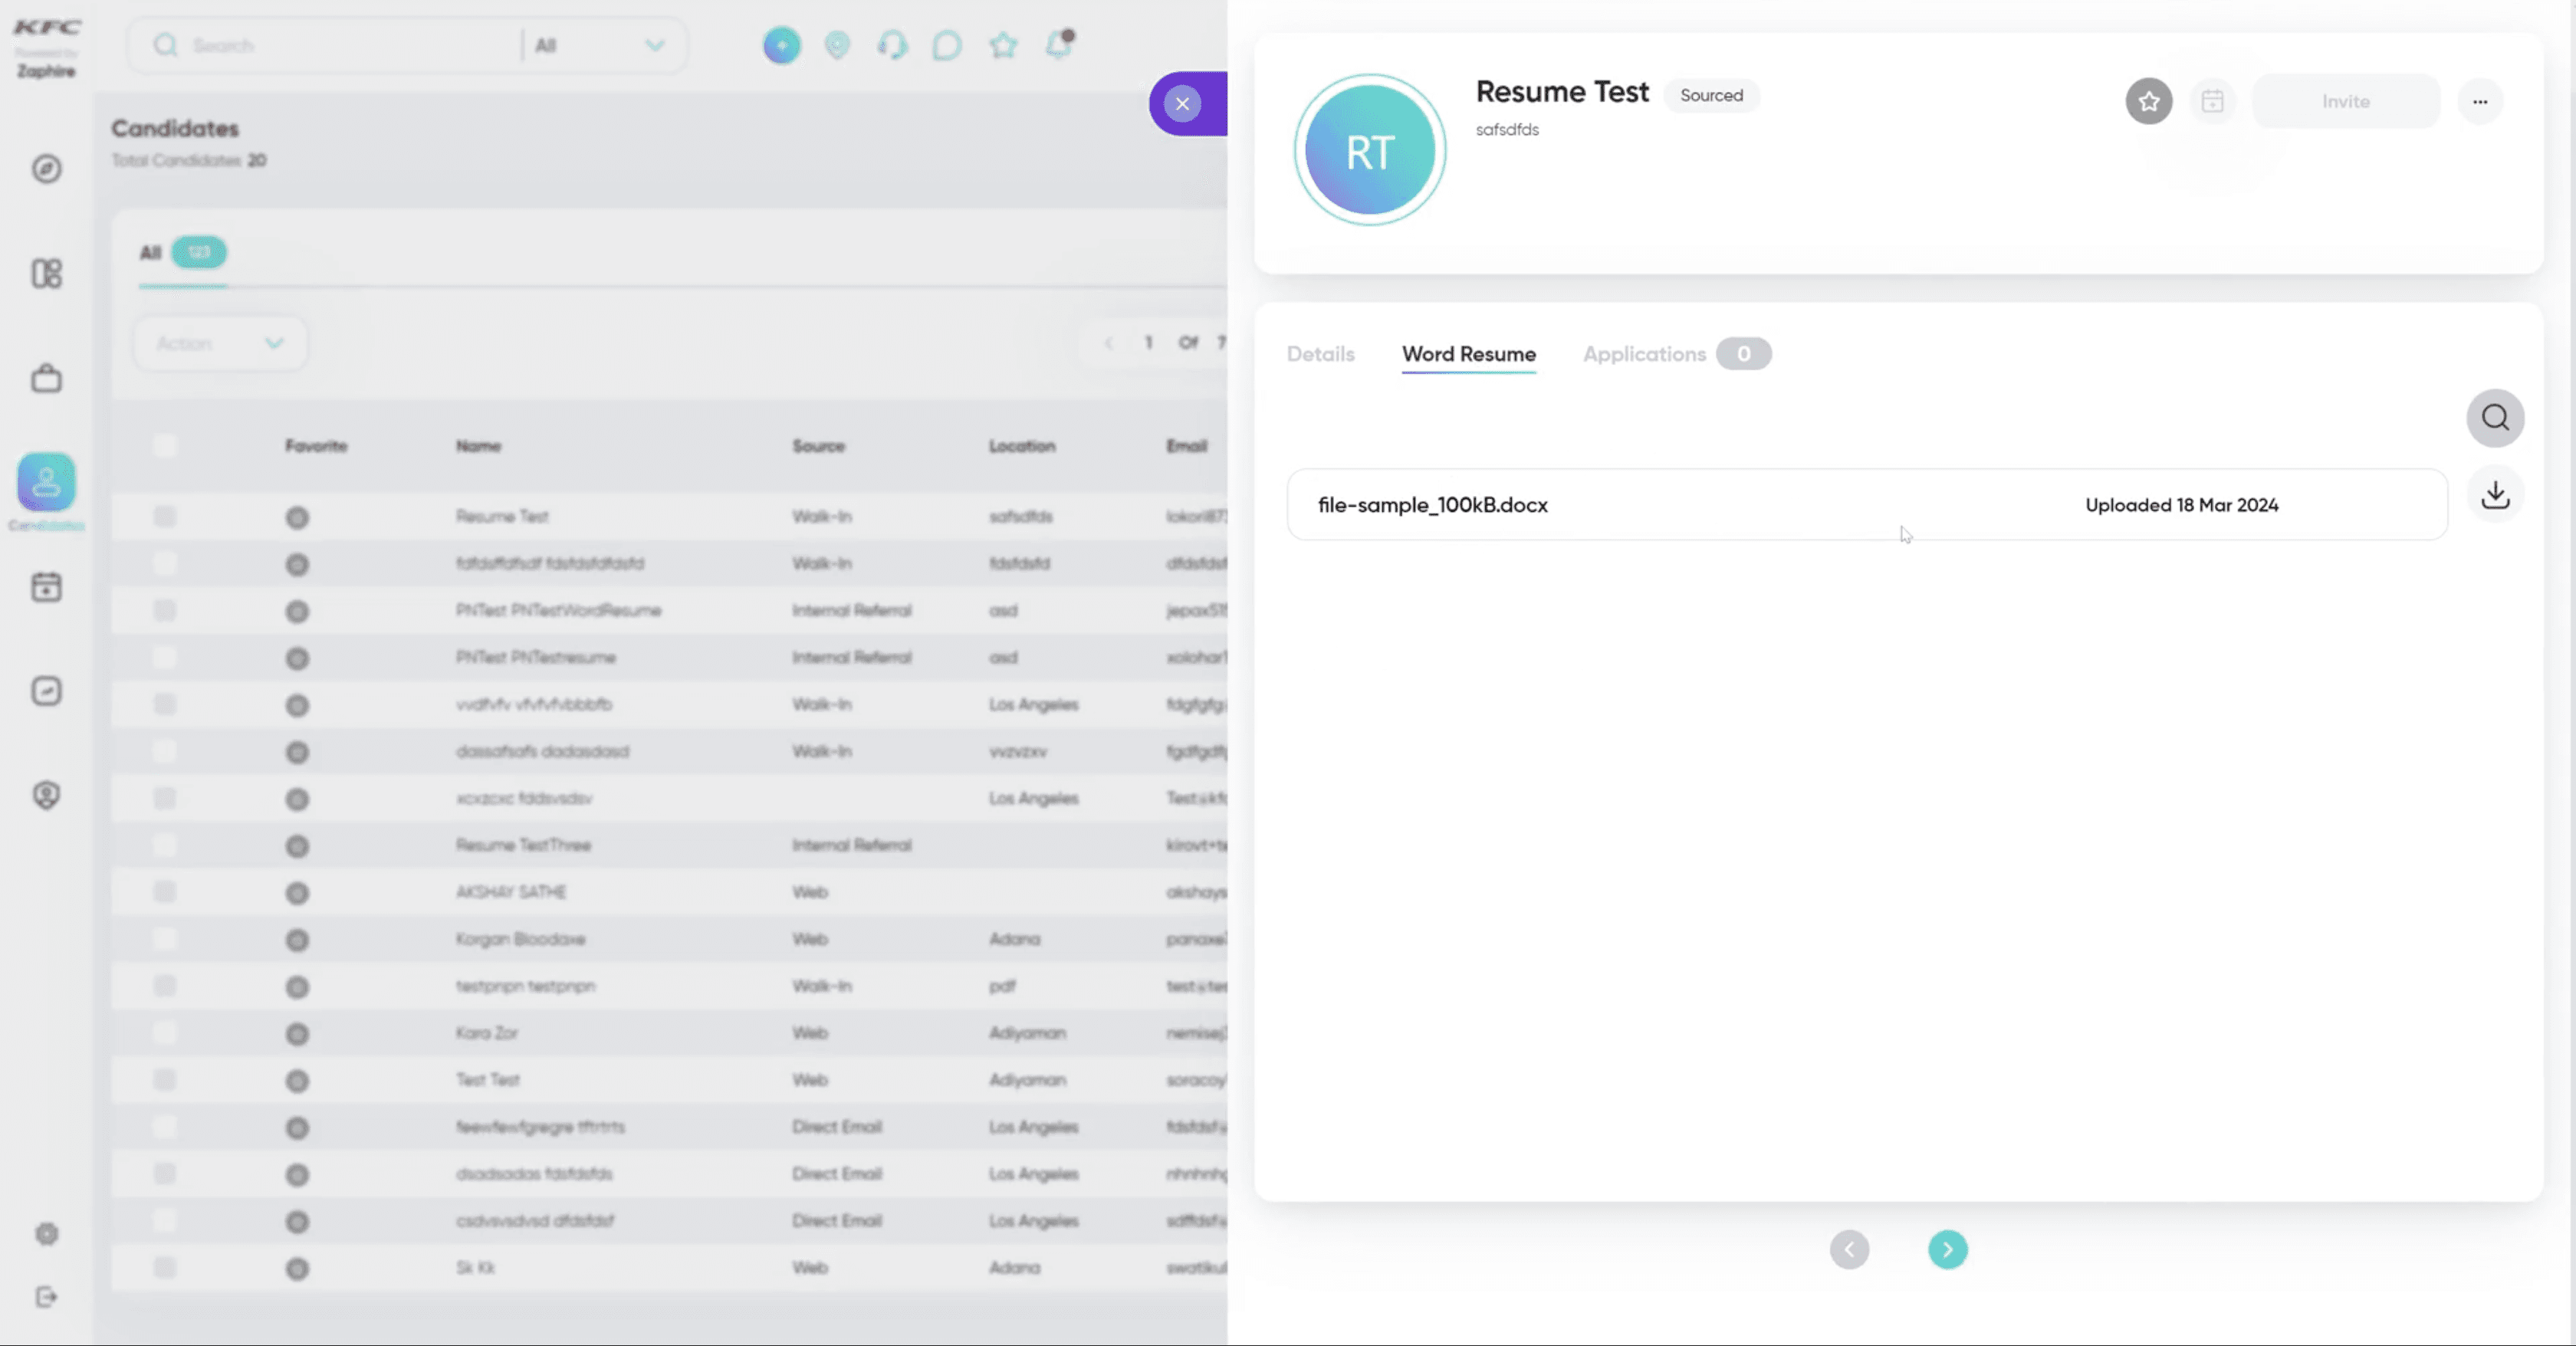This screenshot has height=1346, width=2576.
Task: Tick the select-all checkbox in table header
Action: (x=165, y=446)
